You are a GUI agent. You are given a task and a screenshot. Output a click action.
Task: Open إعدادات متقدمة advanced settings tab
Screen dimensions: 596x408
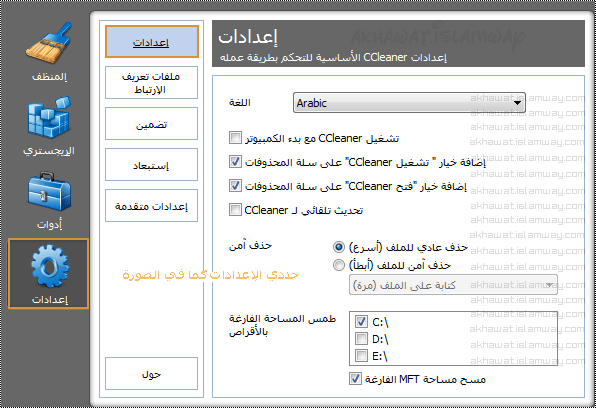(152, 206)
